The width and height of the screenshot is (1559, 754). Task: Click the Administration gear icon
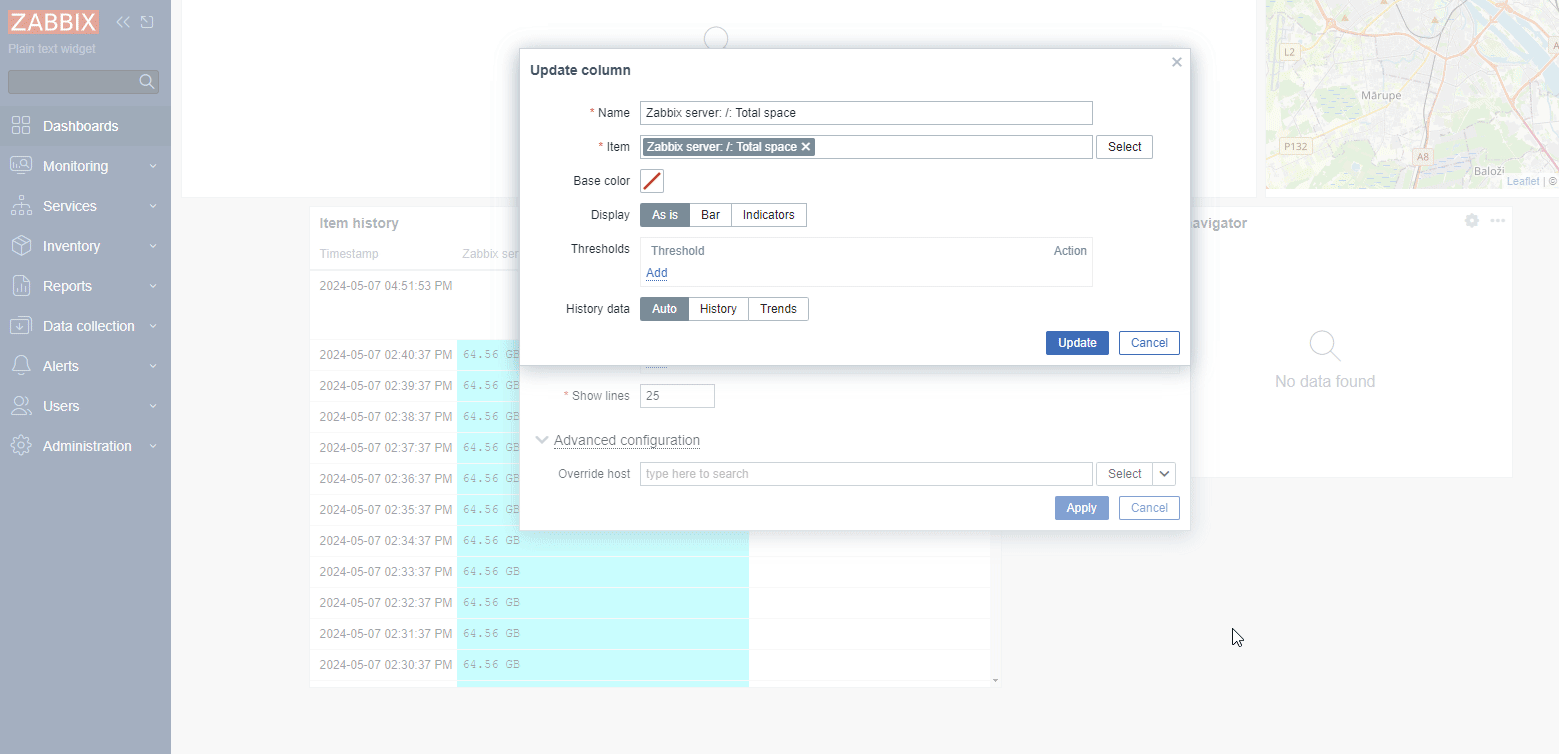click(21, 446)
